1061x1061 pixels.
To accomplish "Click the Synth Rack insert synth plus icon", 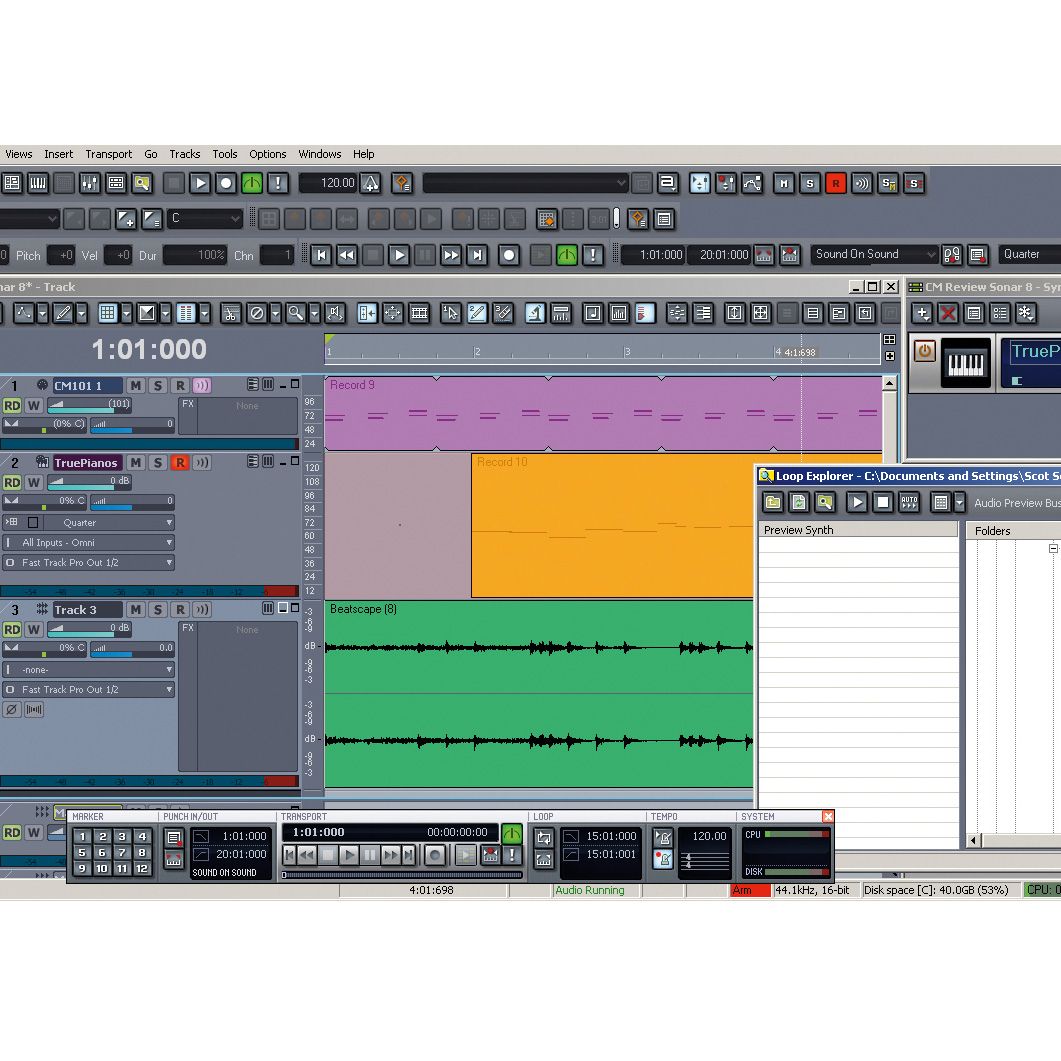I will [922, 313].
